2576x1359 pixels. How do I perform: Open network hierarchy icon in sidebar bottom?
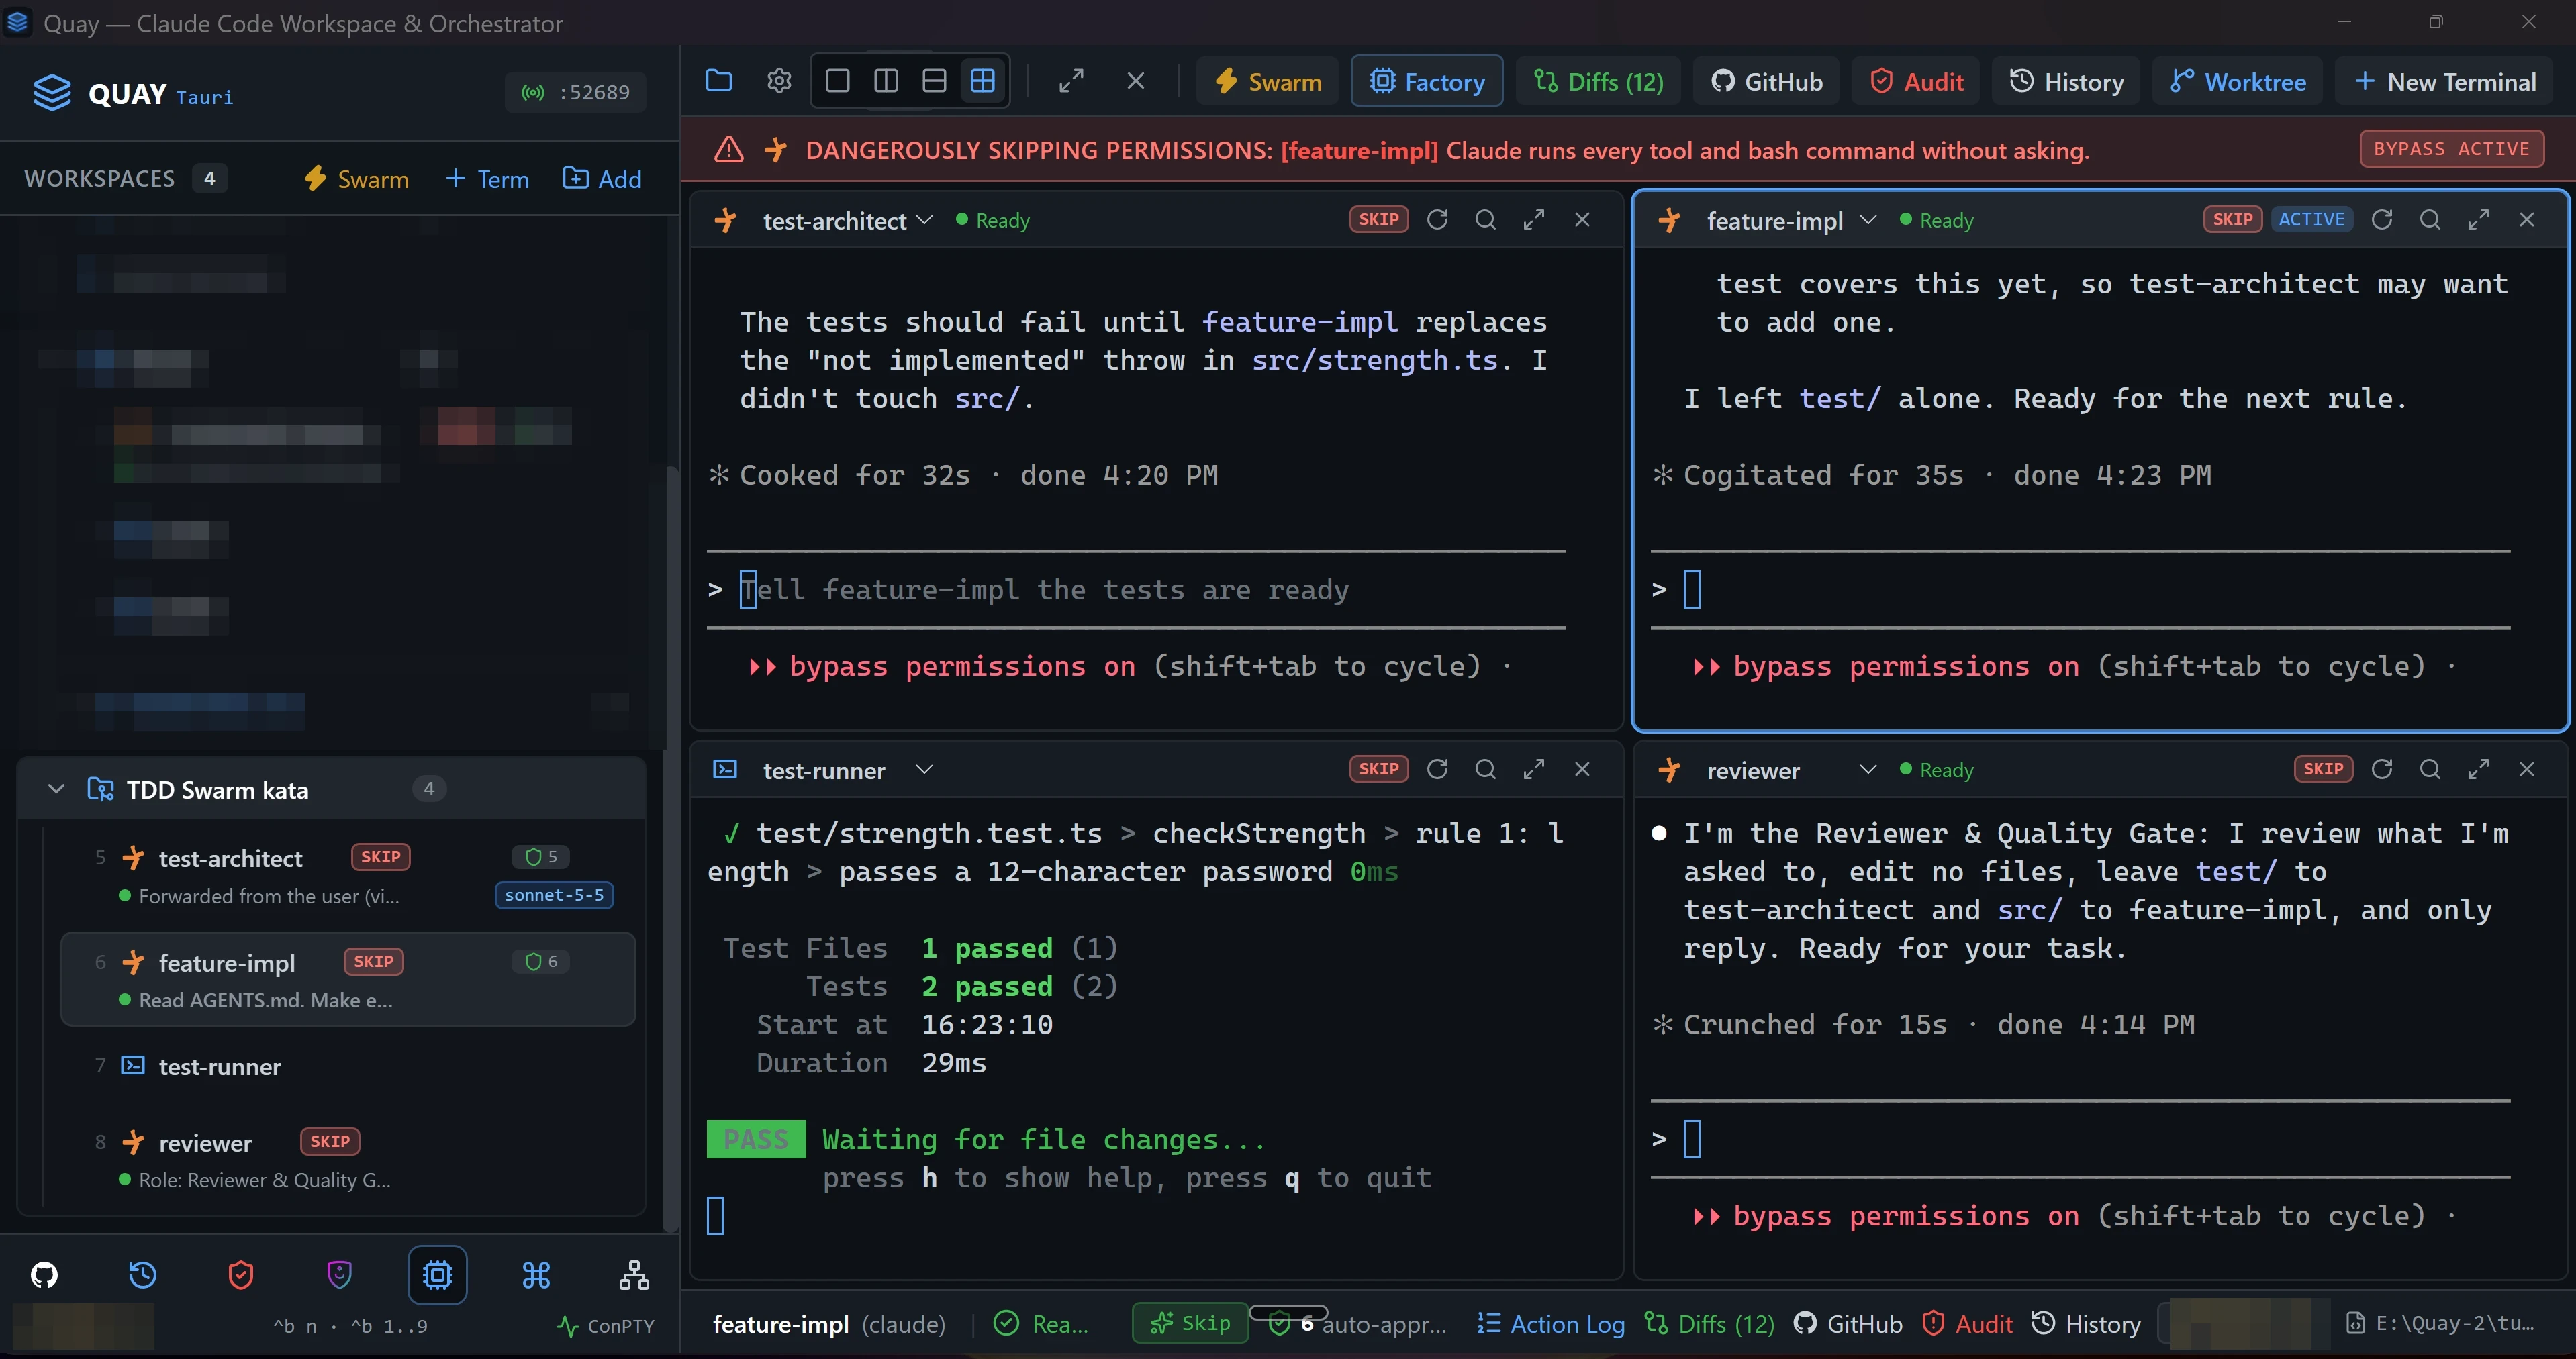(x=634, y=1275)
